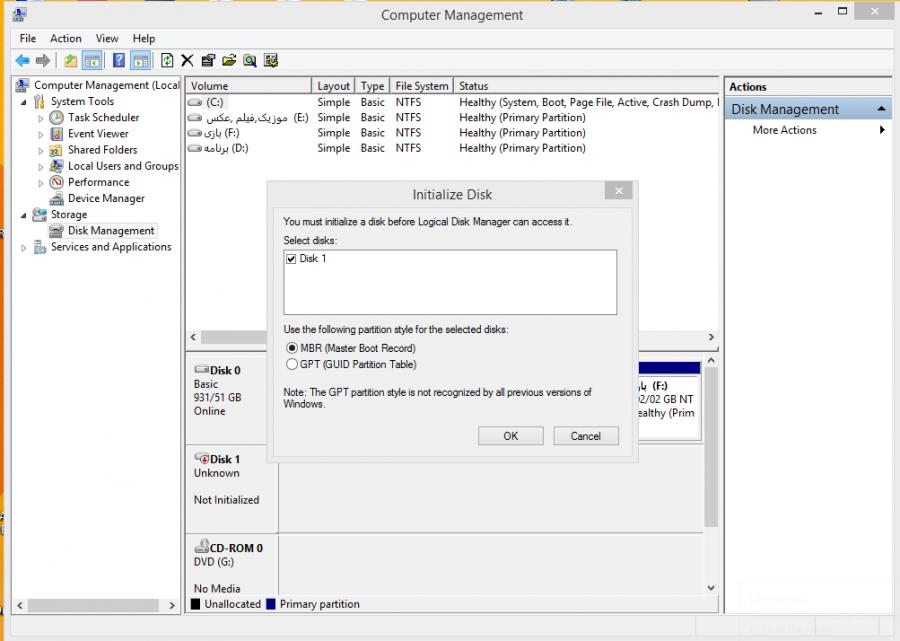Click the volume list horizontal scrollbar right arrow
The image size is (900, 641).
[711, 337]
